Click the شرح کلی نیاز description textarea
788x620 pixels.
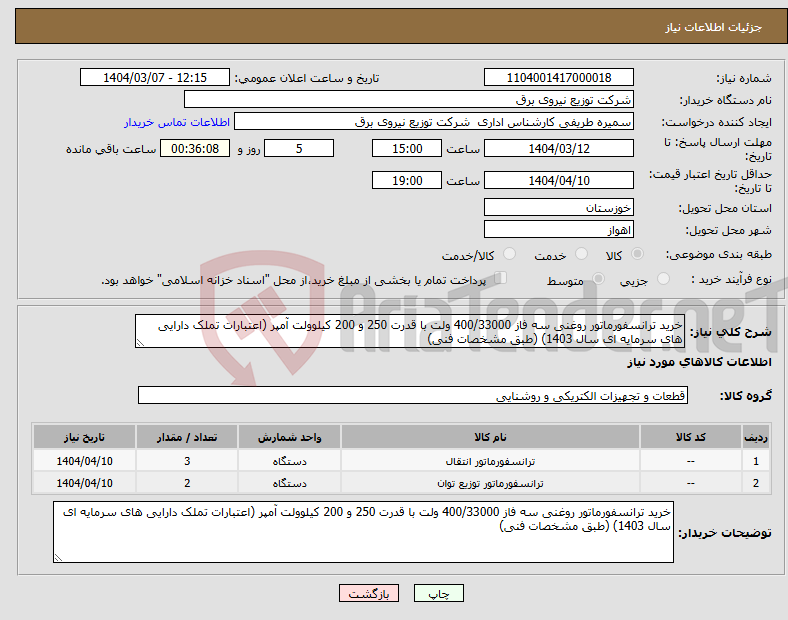tap(410, 332)
